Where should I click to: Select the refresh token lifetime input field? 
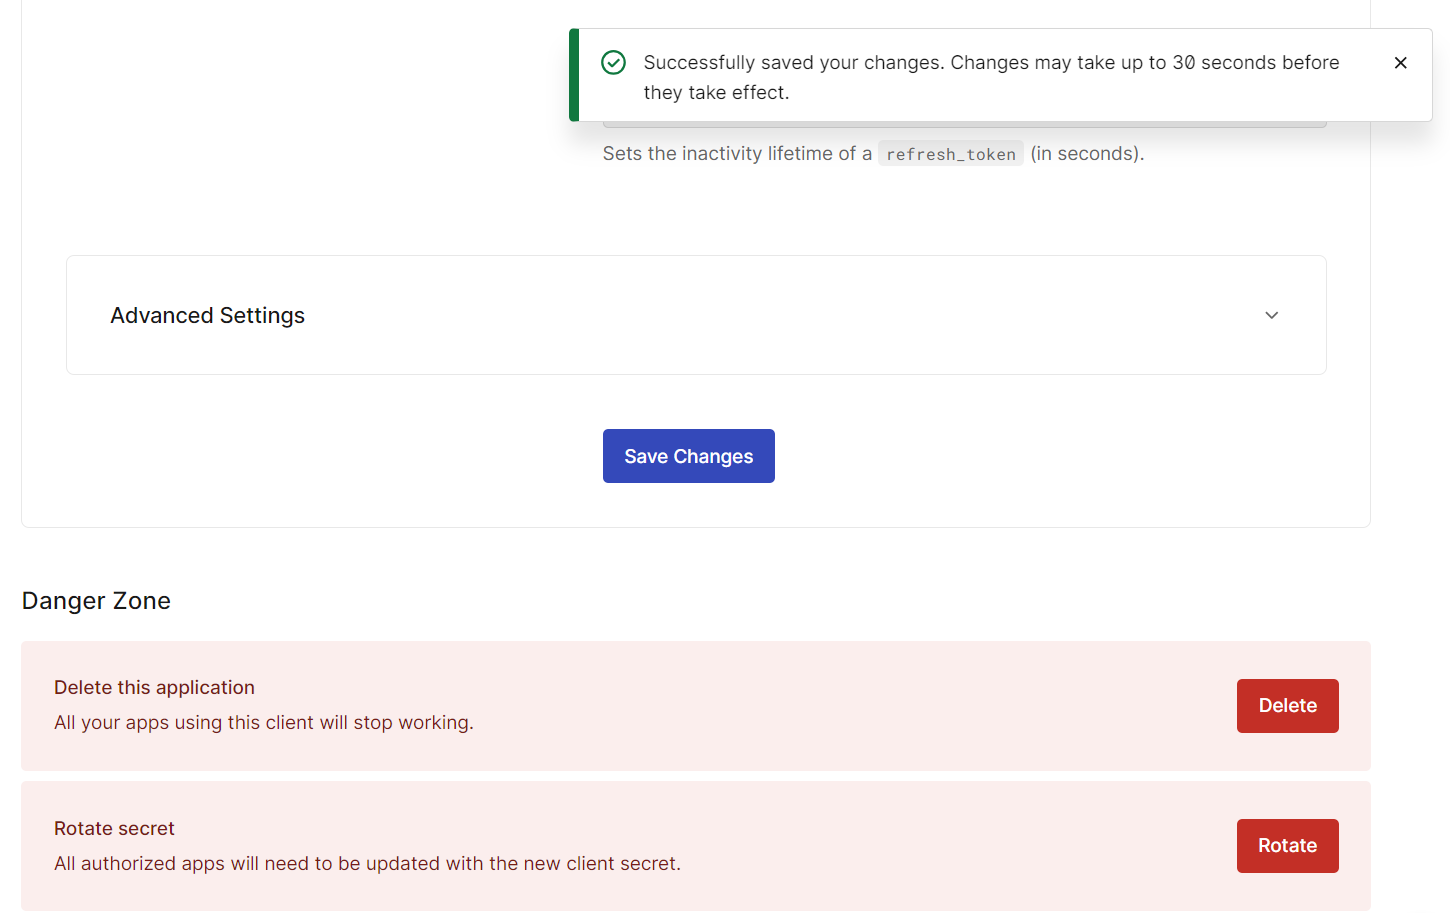(965, 120)
